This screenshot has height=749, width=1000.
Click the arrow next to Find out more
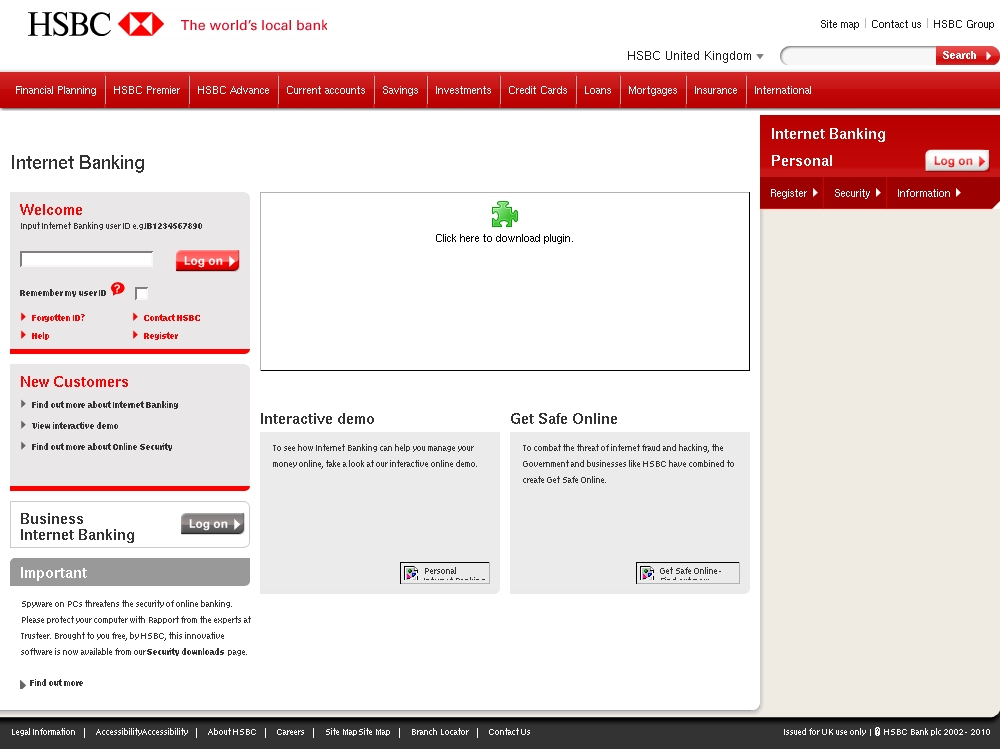pos(23,685)
